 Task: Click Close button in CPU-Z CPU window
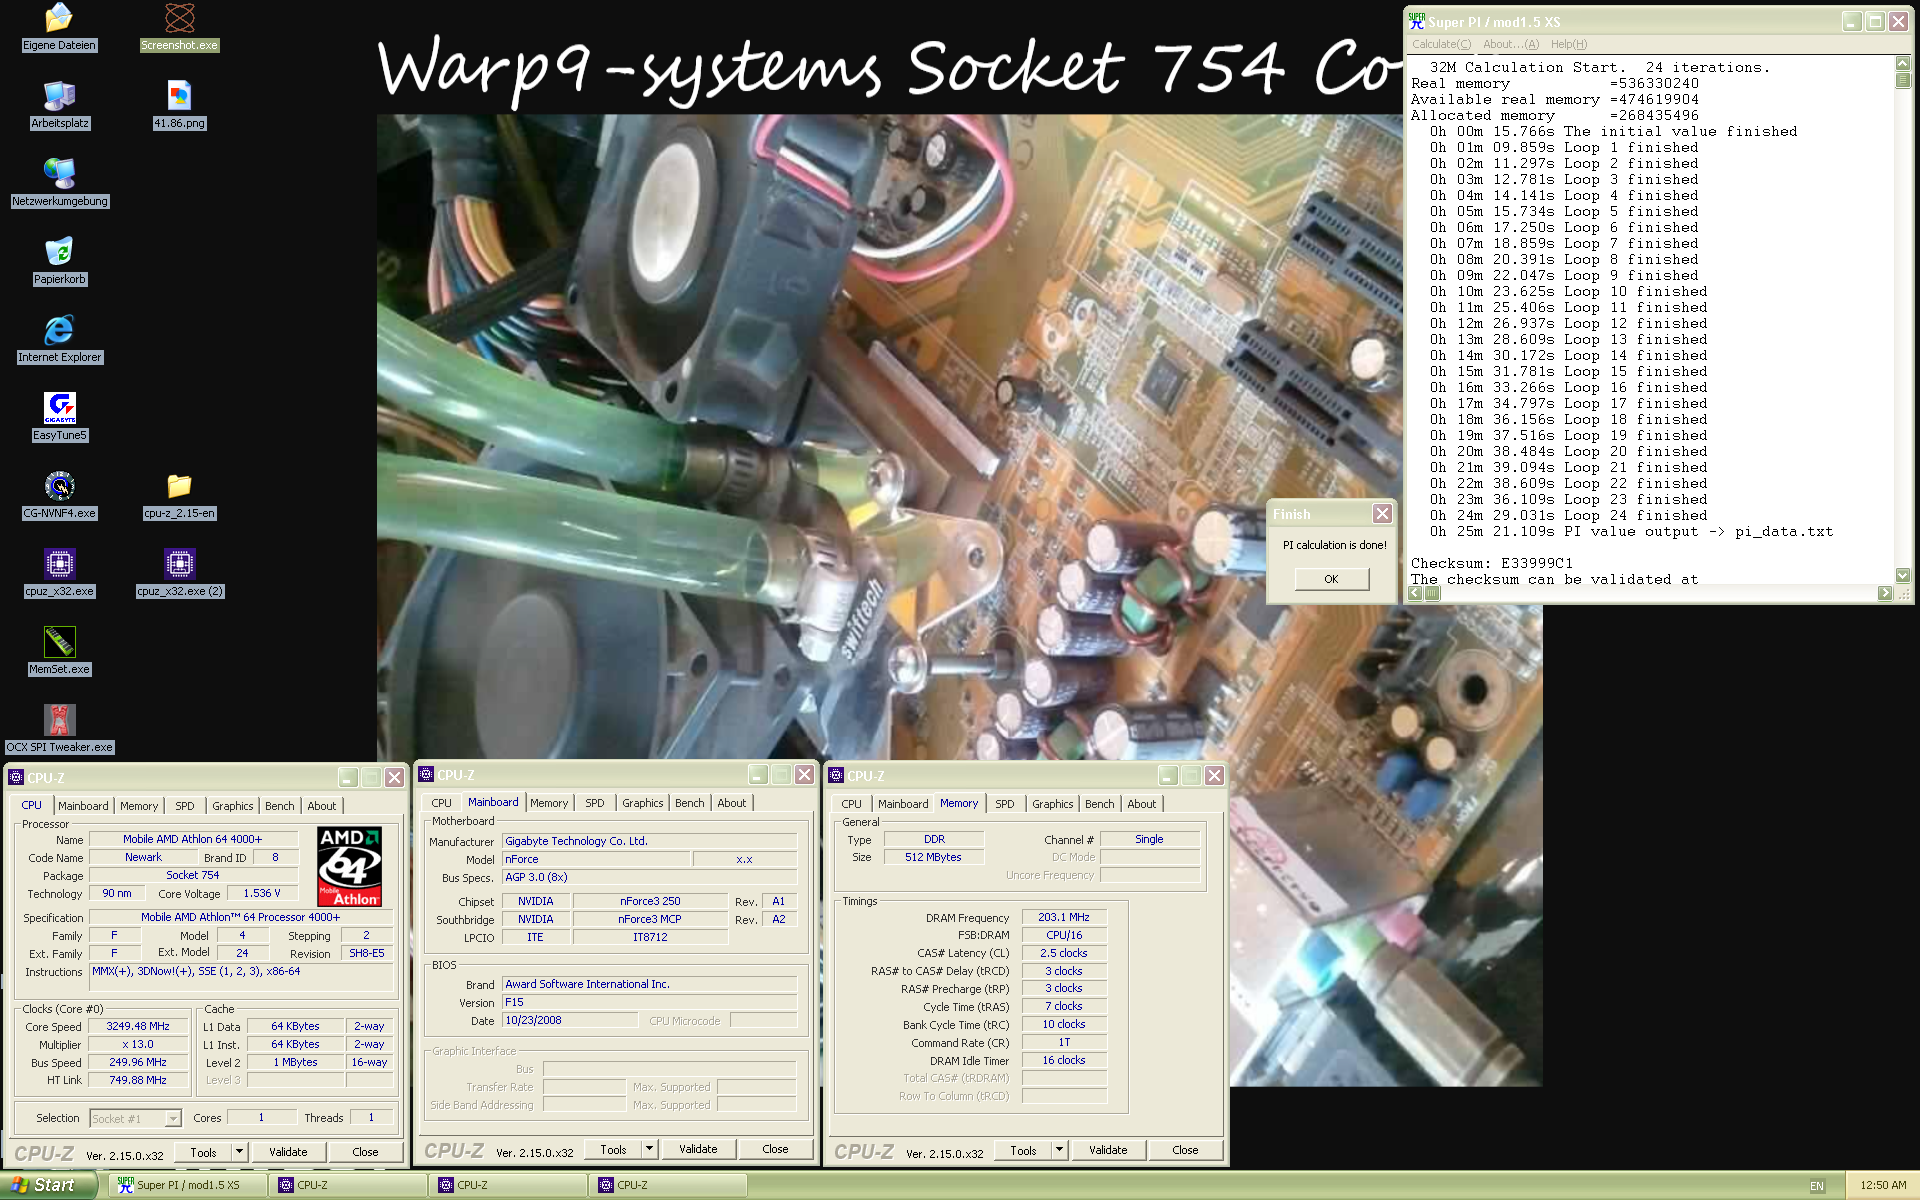[365, 1152]
